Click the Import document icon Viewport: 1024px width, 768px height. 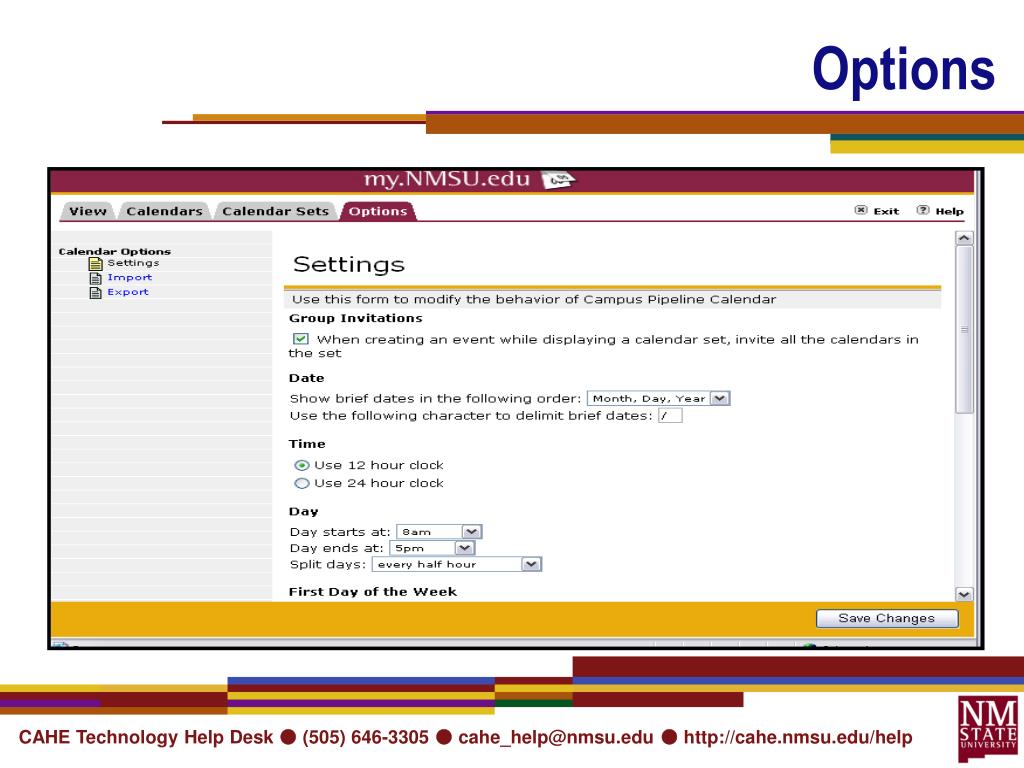pos(96,278)
